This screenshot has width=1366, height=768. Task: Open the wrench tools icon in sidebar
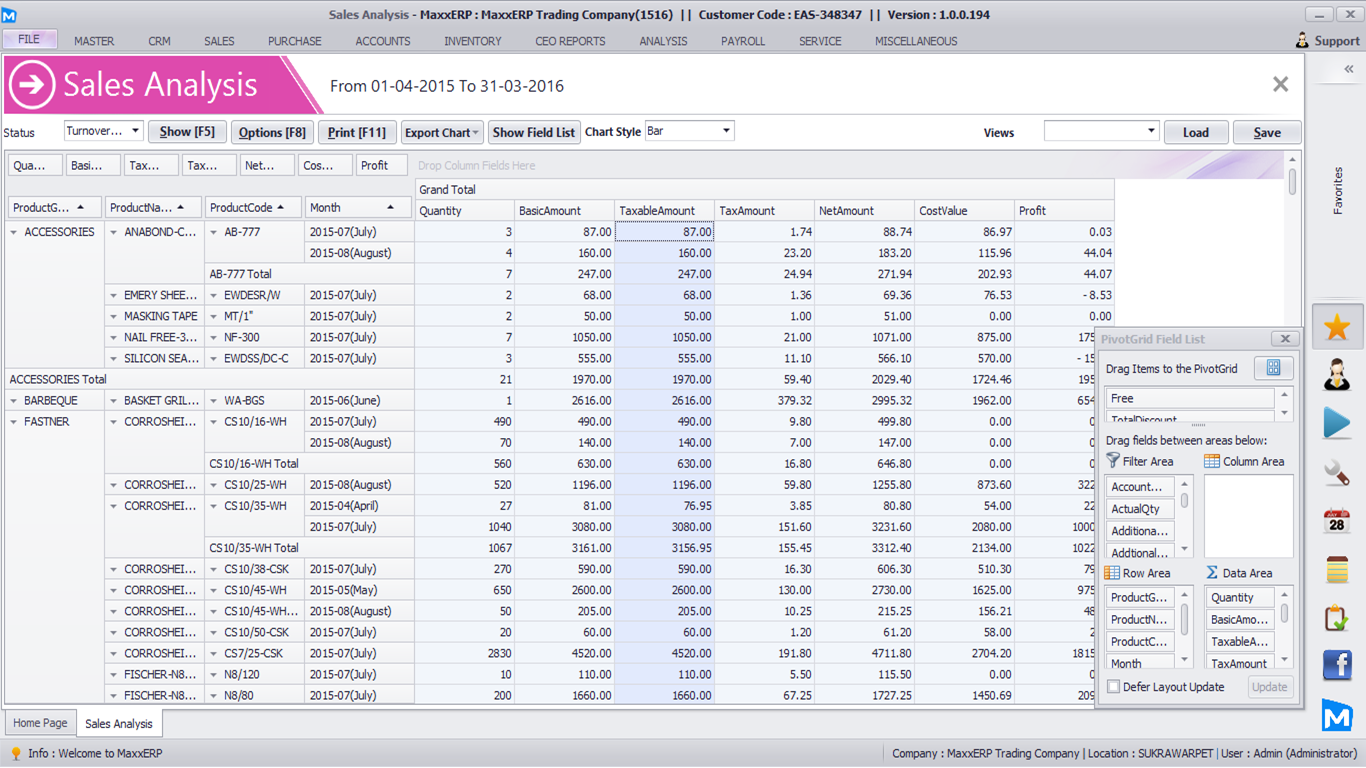pyautogui.click(x=1337, y=471)
